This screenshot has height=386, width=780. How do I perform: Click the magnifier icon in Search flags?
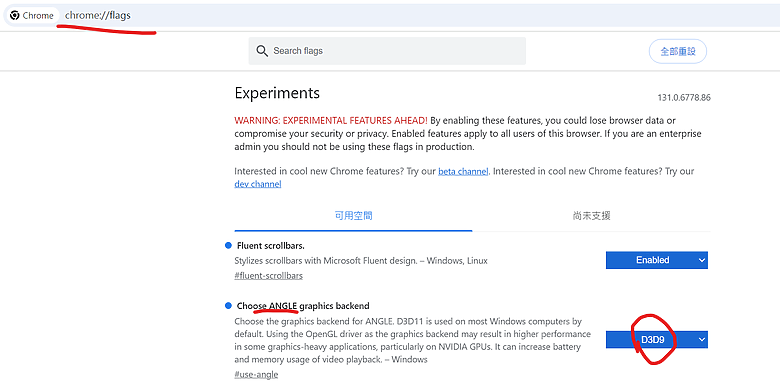[262, 51]
